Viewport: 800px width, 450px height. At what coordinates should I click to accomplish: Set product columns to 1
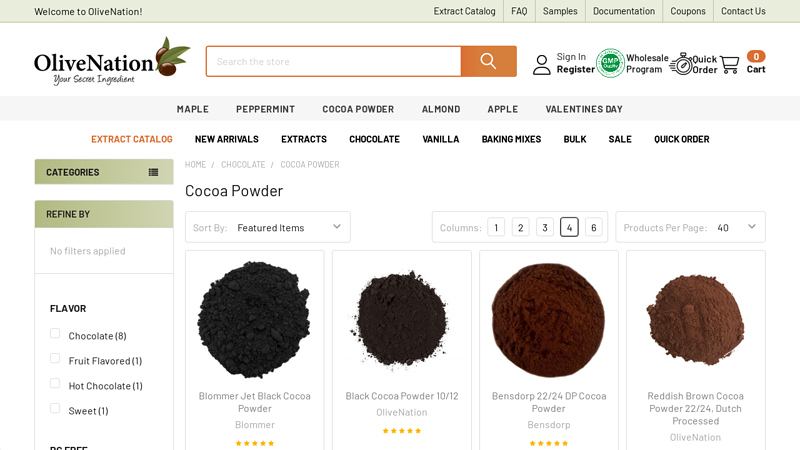496,227
